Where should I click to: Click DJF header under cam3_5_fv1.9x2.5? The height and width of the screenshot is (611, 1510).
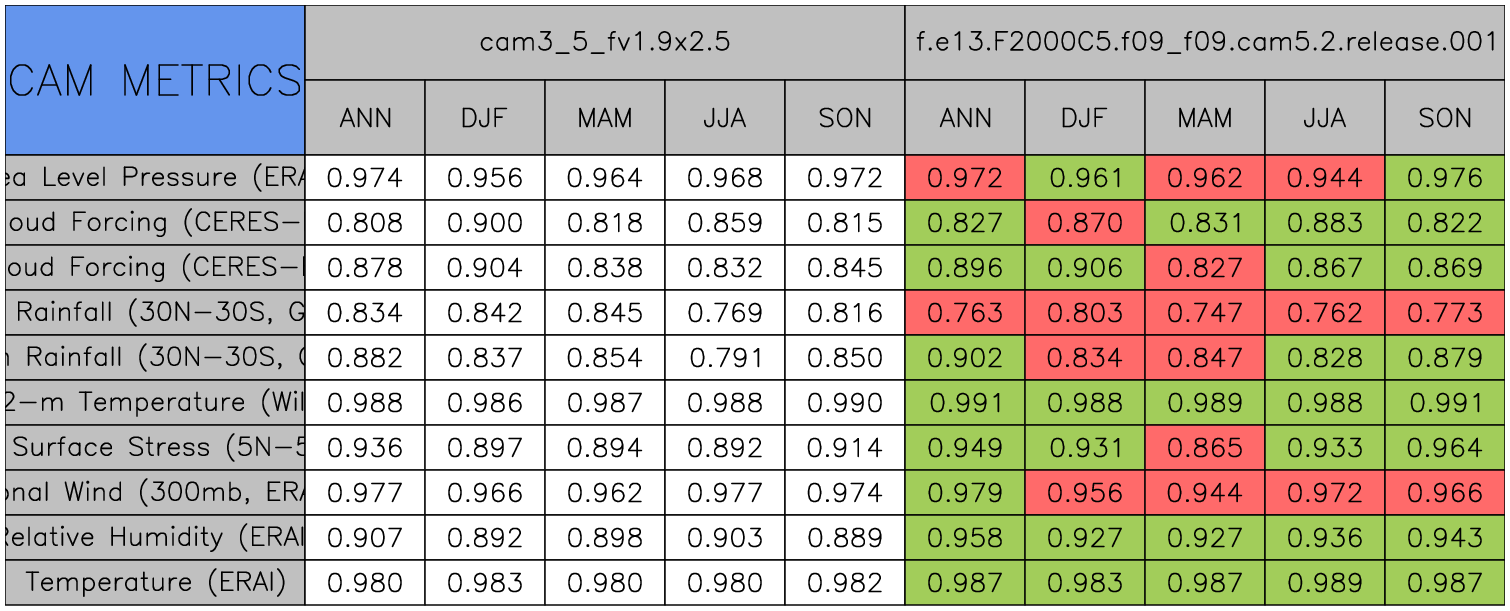point(484,118)
